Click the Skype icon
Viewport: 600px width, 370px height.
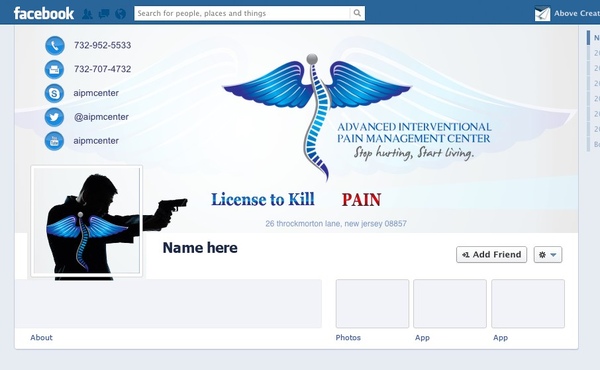pyautogui.click(x=54, y=93)
